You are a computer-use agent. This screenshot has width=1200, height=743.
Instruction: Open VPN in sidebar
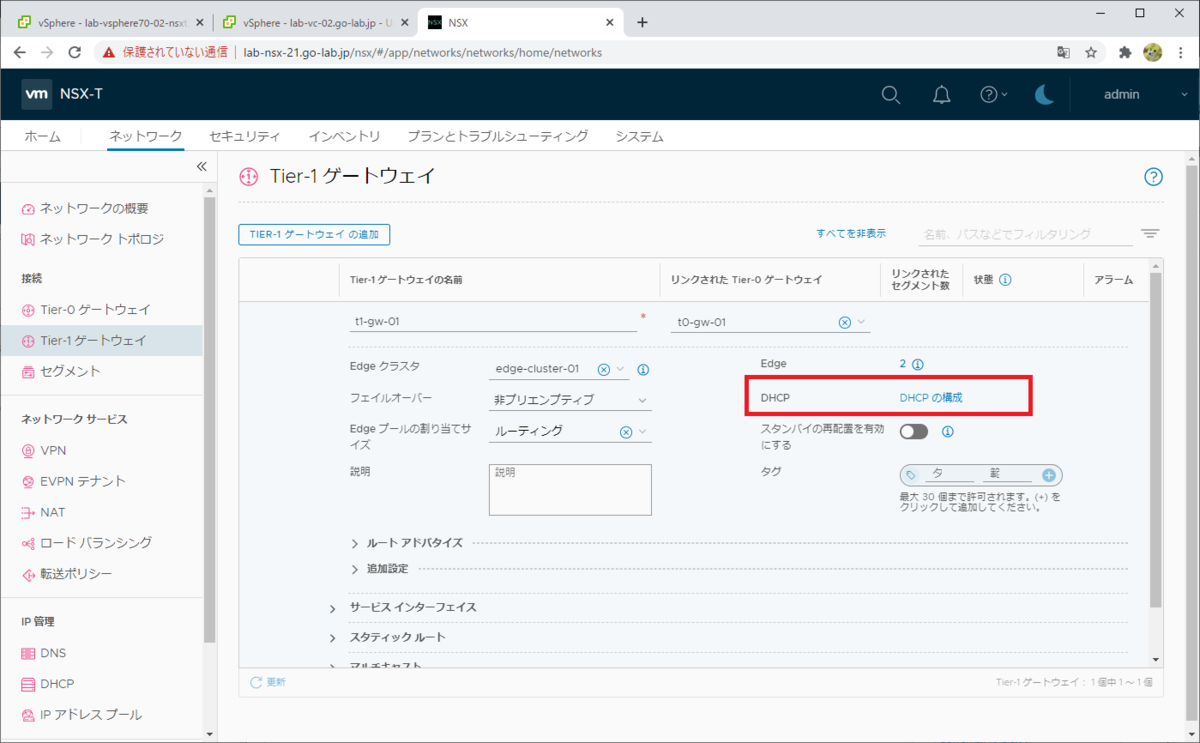click(x=53, y=450)
